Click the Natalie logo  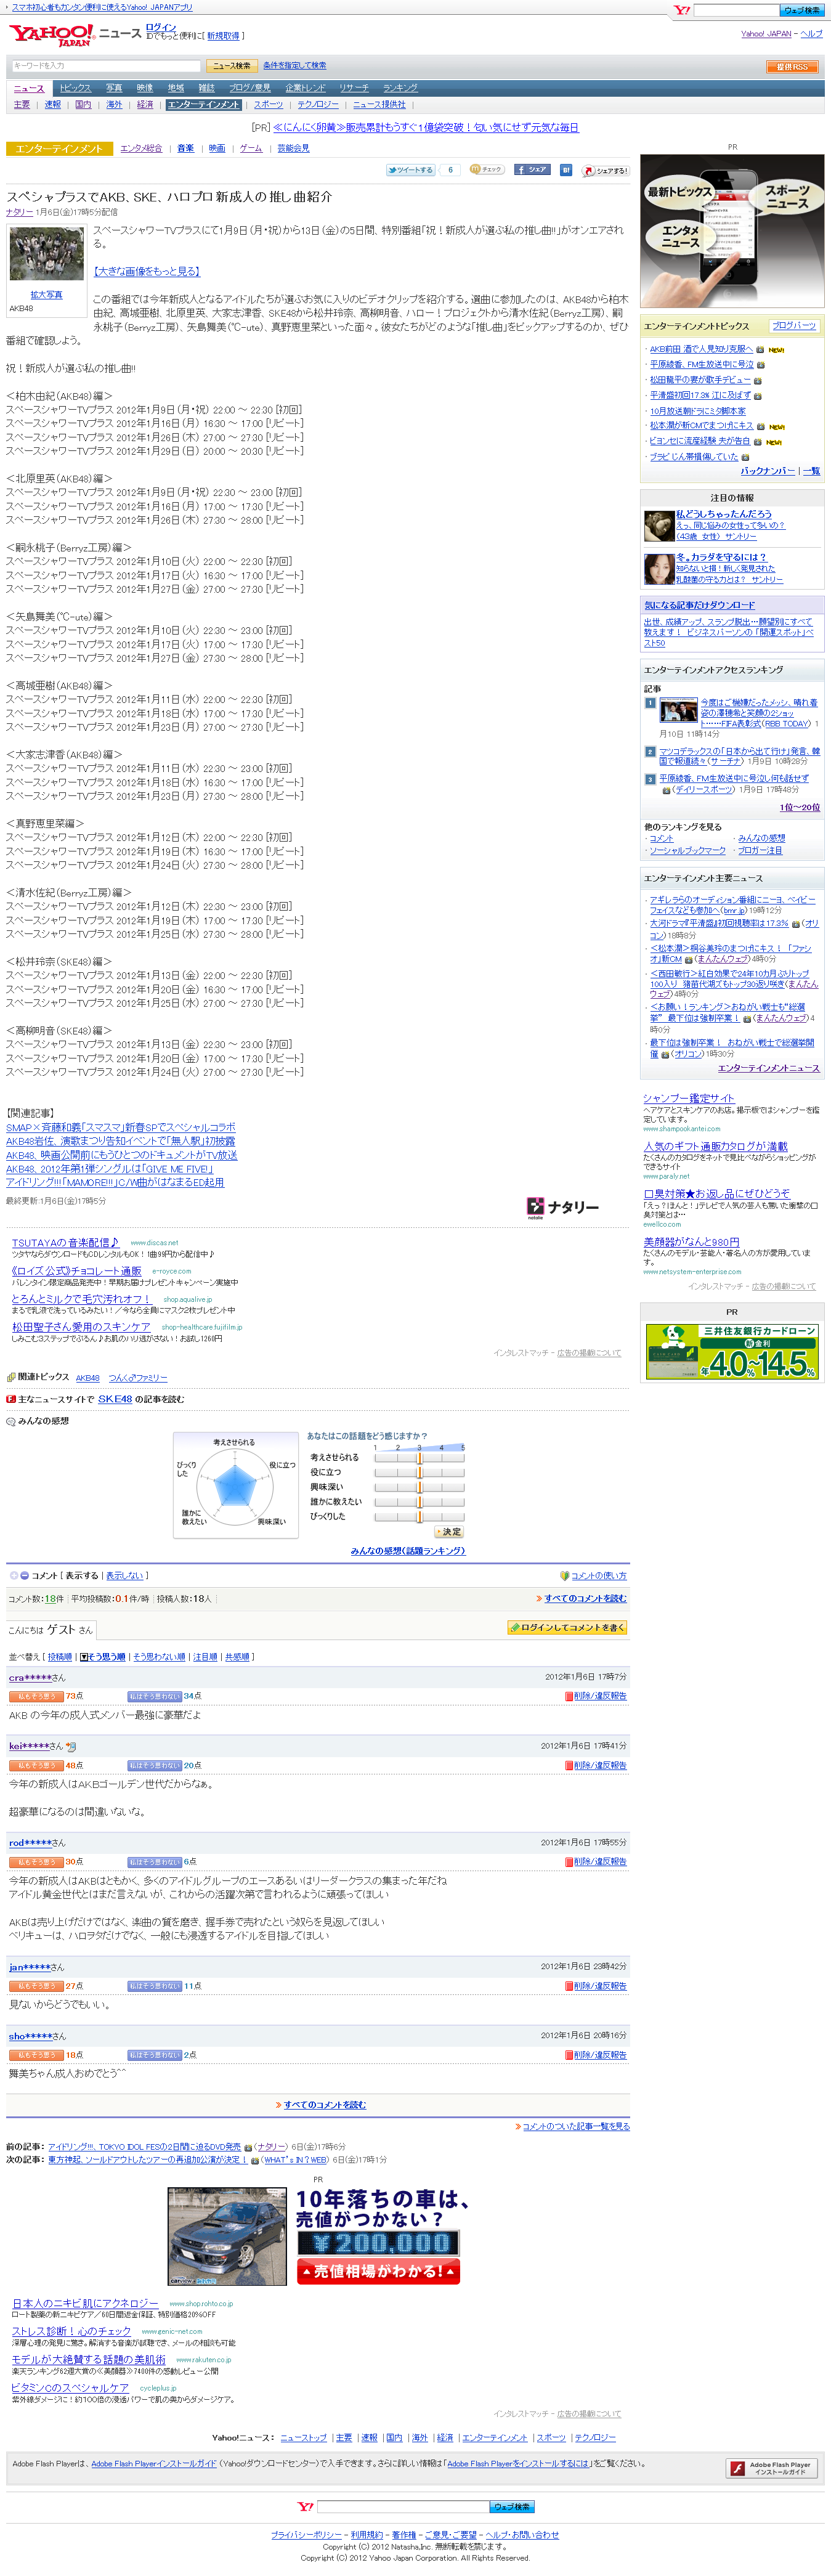(x=563, y=1207)
